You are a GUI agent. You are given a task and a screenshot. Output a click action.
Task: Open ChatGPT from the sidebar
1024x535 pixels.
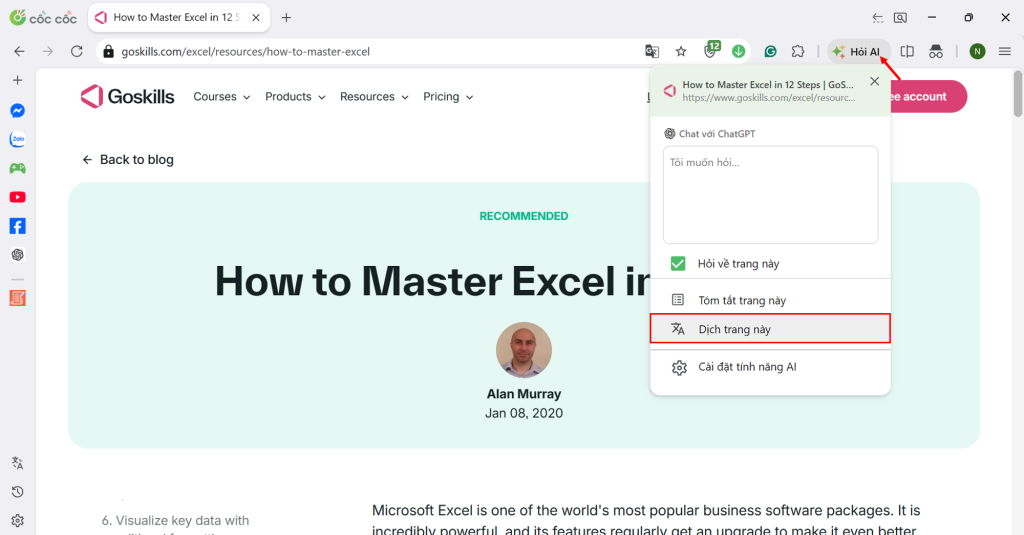[18, 255]
